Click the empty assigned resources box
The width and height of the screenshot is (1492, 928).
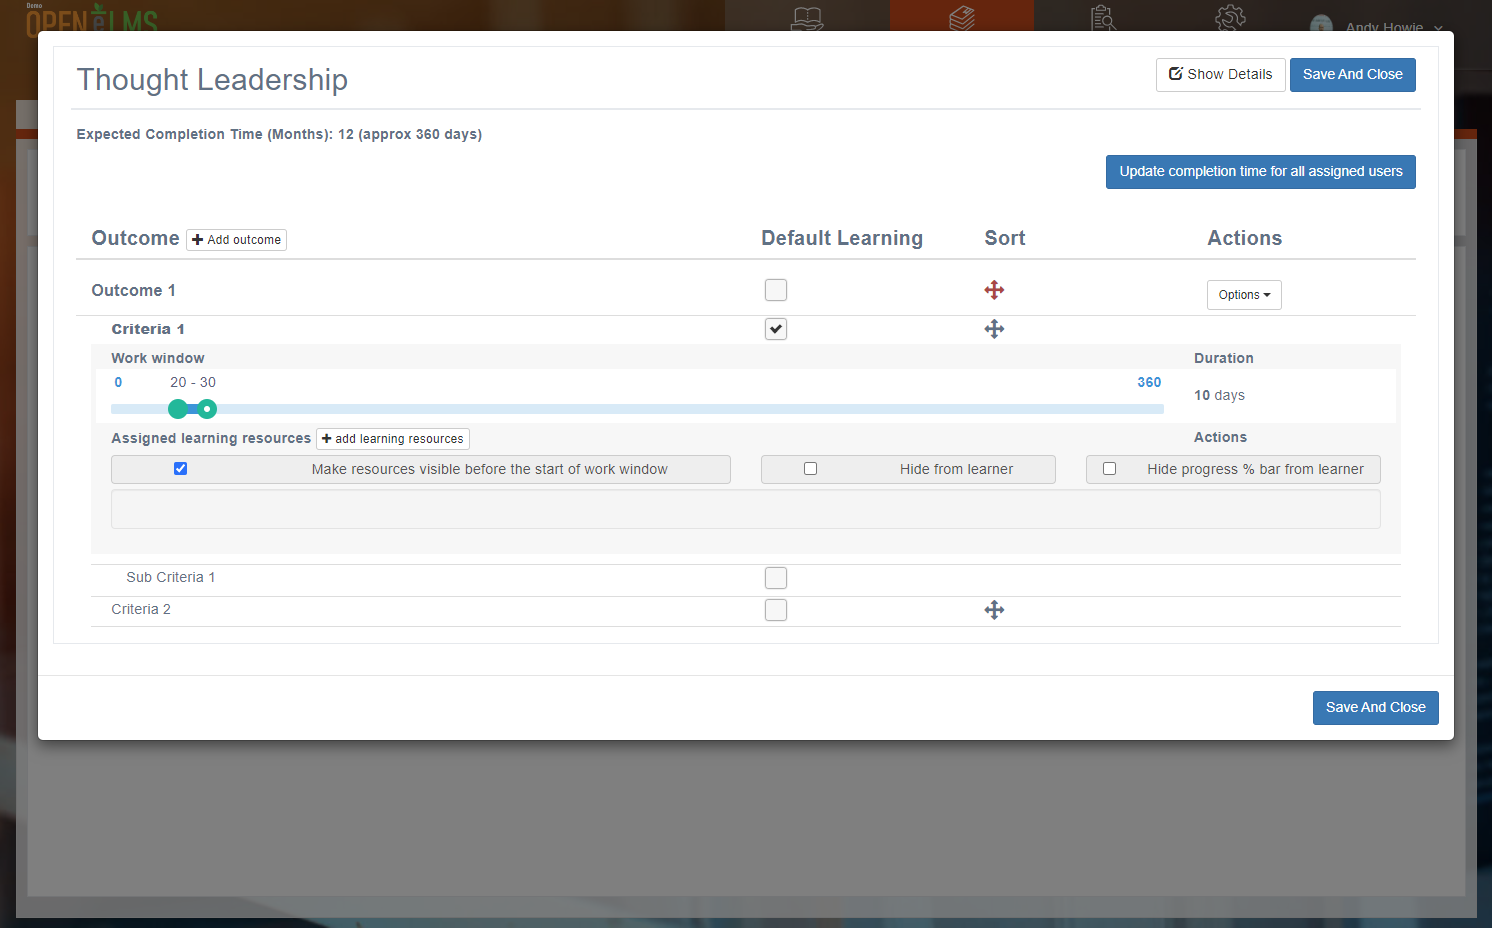(x=746, y=509)
